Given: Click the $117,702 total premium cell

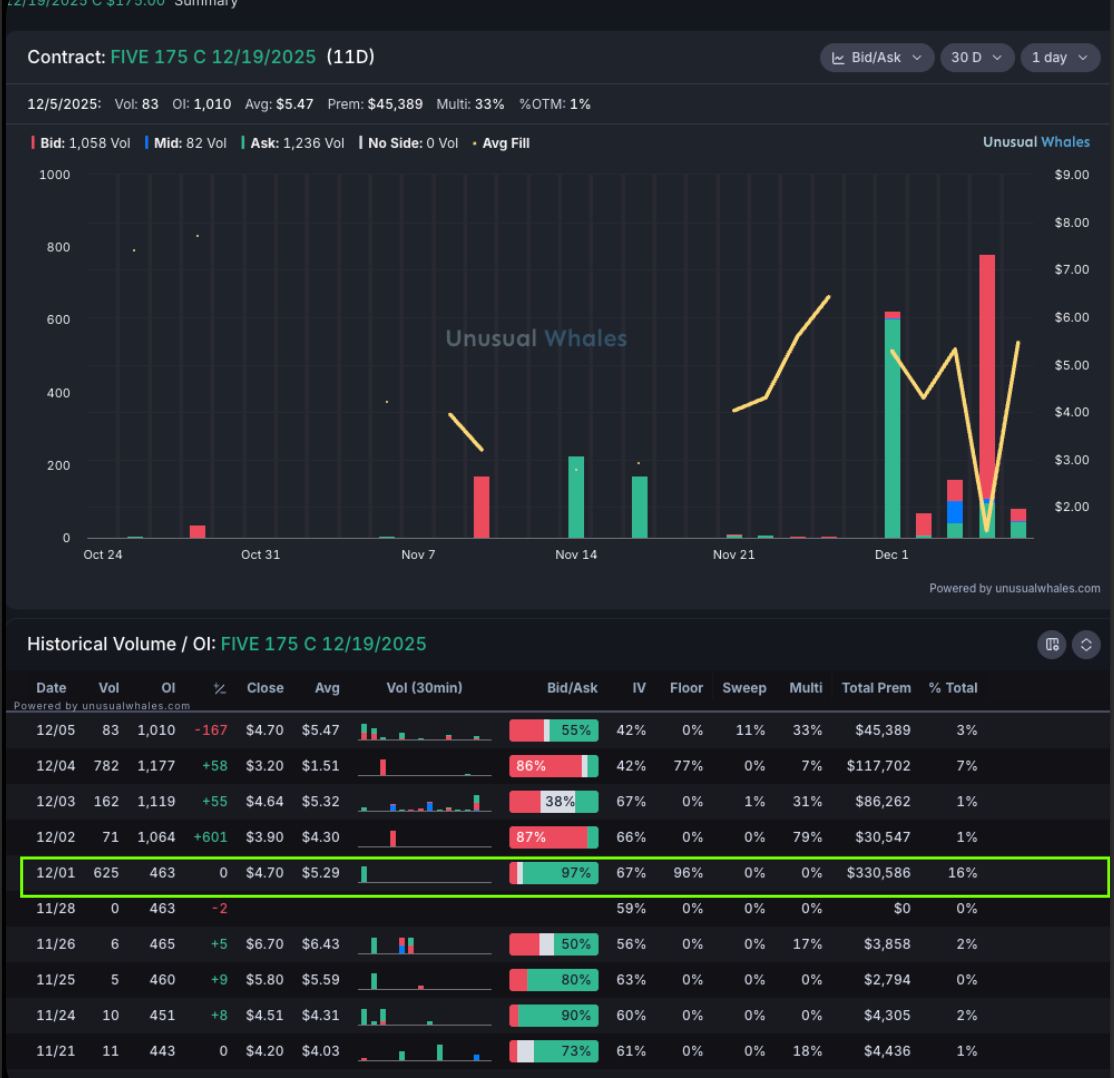Looking at the screenshot, I should pos(878,765).
